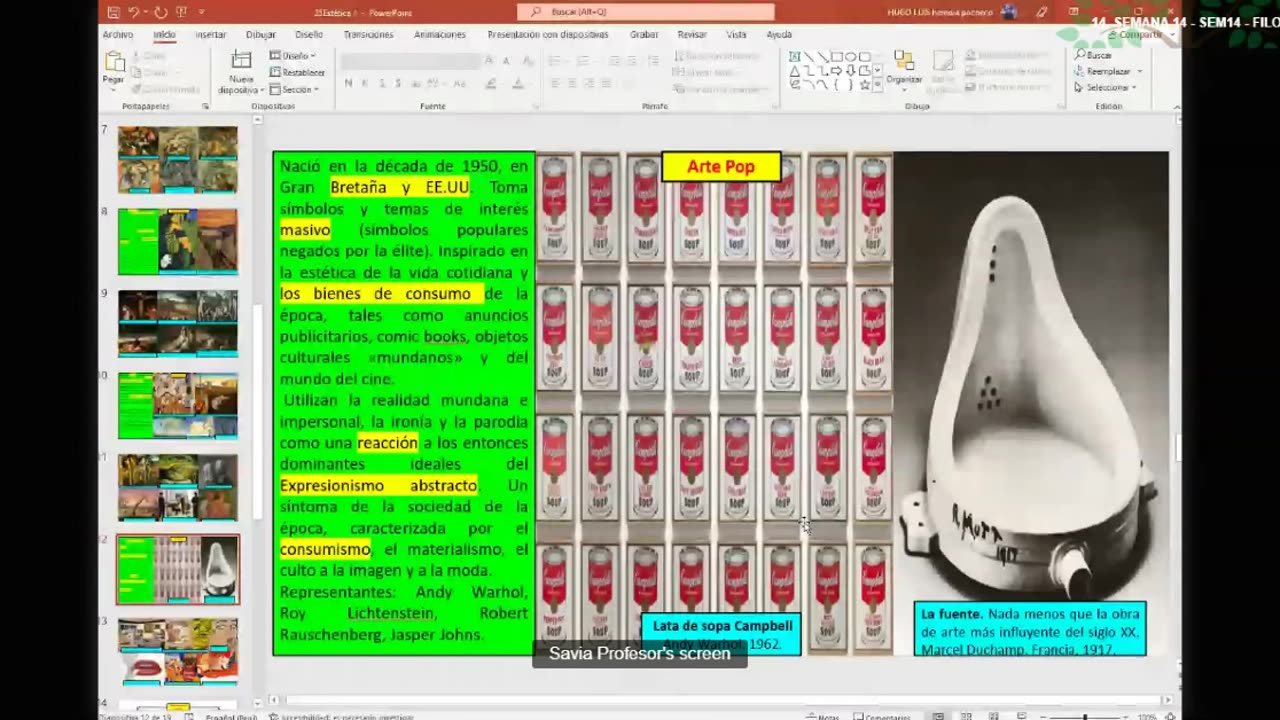Select the triangle shape in gallery
The width and height of the screenshot is (1280, 720).
point(795,71)
